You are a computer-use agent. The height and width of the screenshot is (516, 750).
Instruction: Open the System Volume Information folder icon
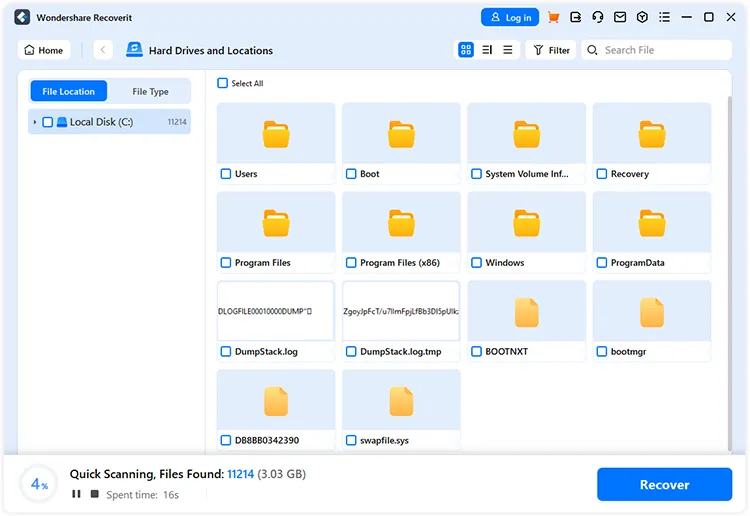(x=527, y=134)
